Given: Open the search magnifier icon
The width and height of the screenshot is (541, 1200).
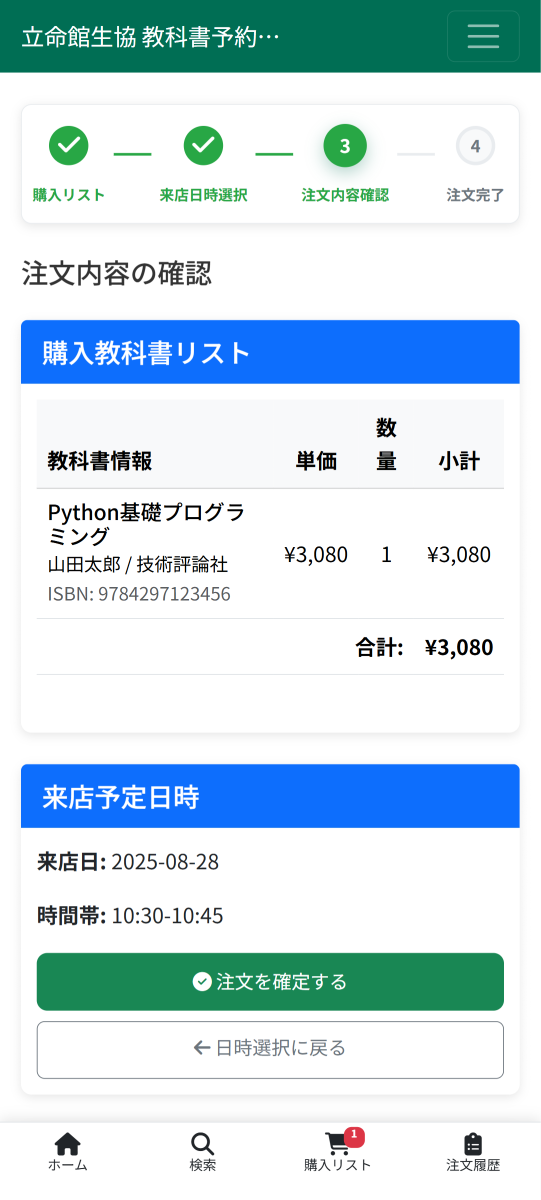Looking at the screenshot, I should (x=202, y=1144).
